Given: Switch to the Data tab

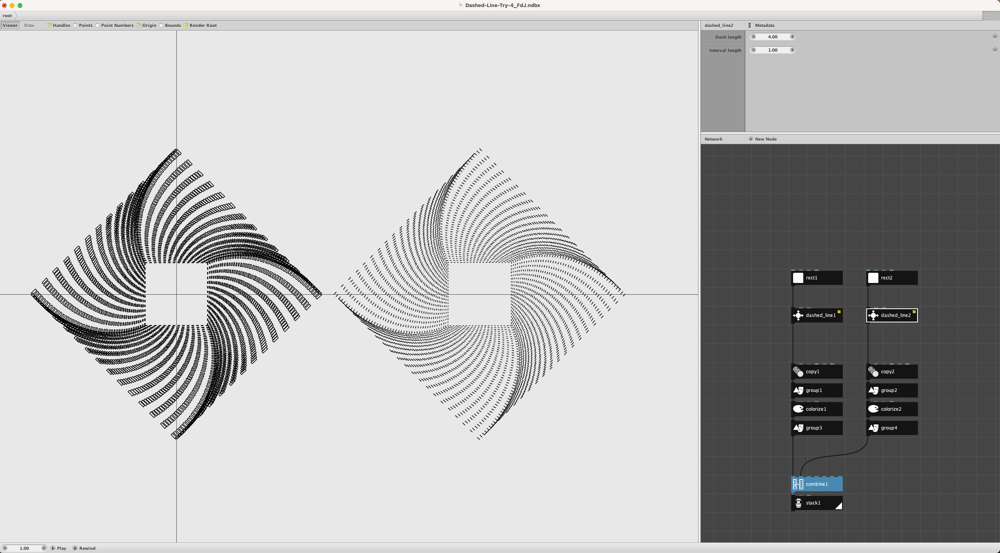Looking at the screenshot, I should 29,26.
